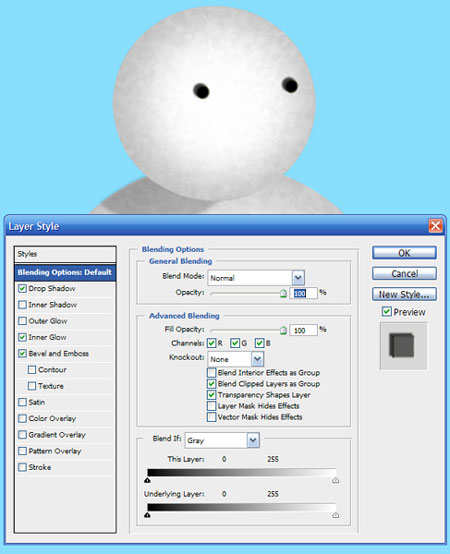Screen dimensions: 450x554
Task: Click the Opacity slider thumb
Action: [283, 293]
